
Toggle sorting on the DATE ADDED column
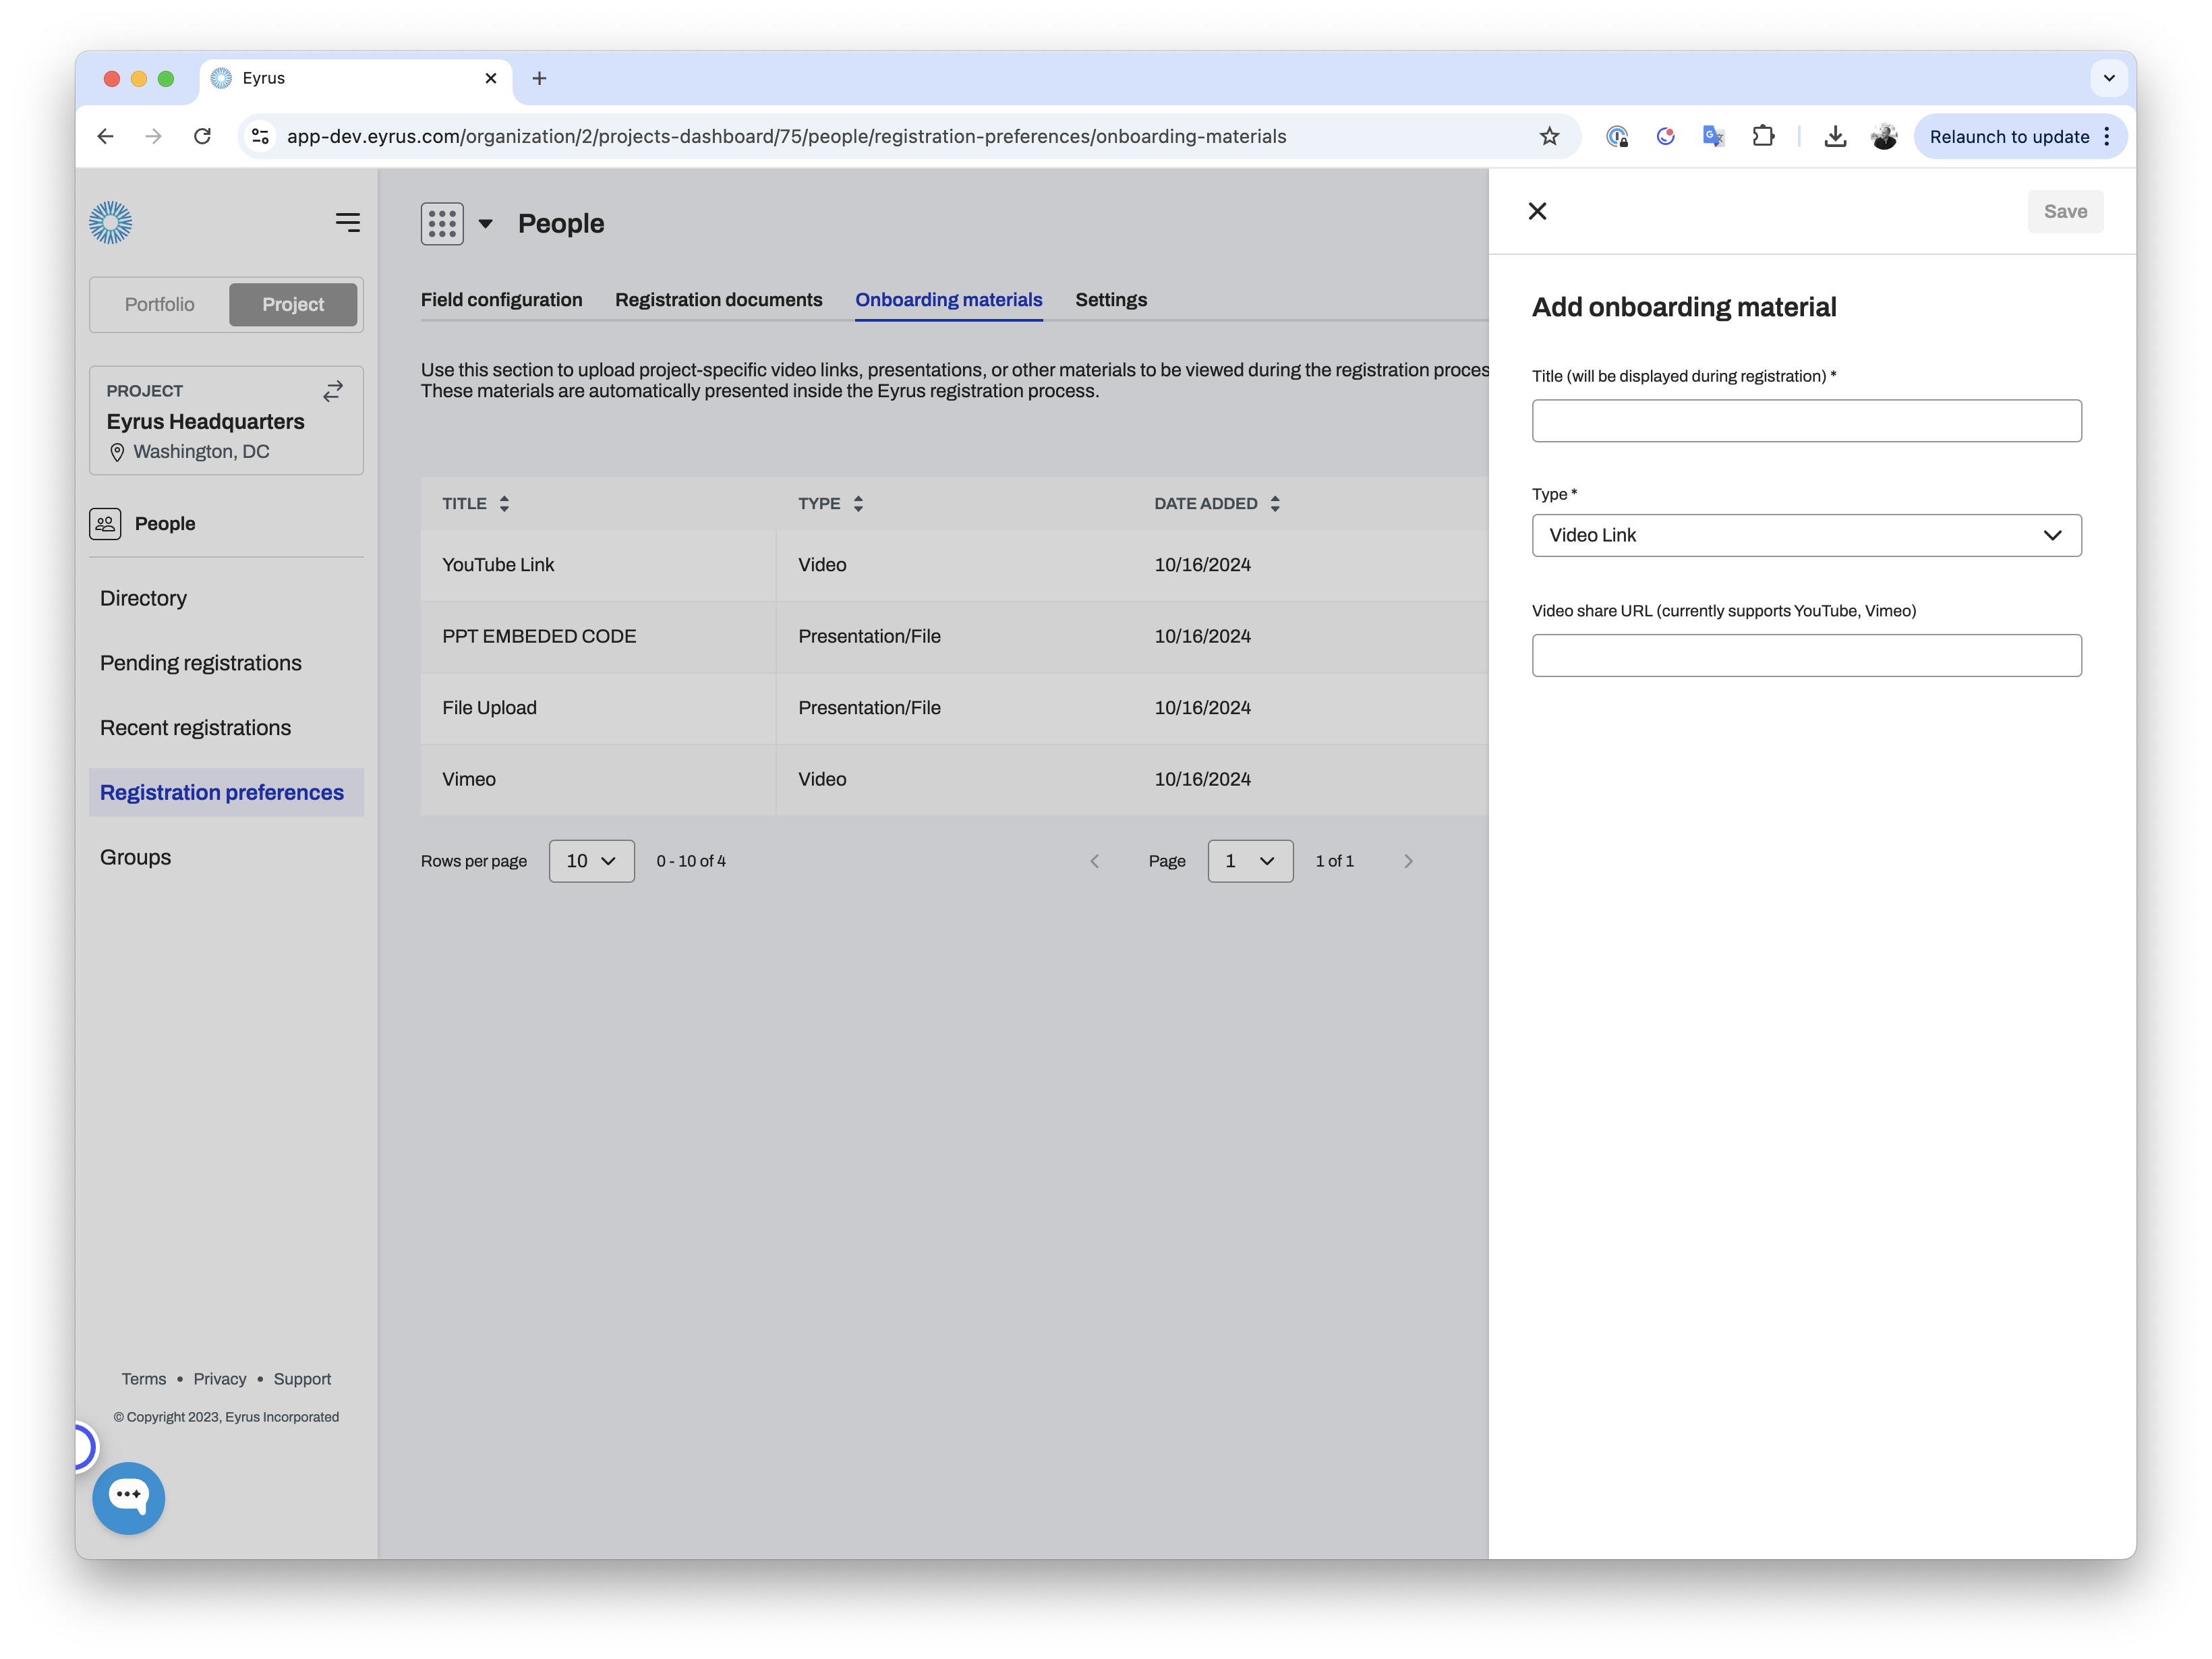1275,503
